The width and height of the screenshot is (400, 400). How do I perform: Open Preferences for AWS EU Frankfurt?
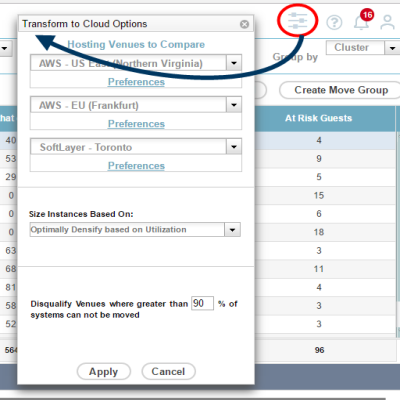pos(136,124)
